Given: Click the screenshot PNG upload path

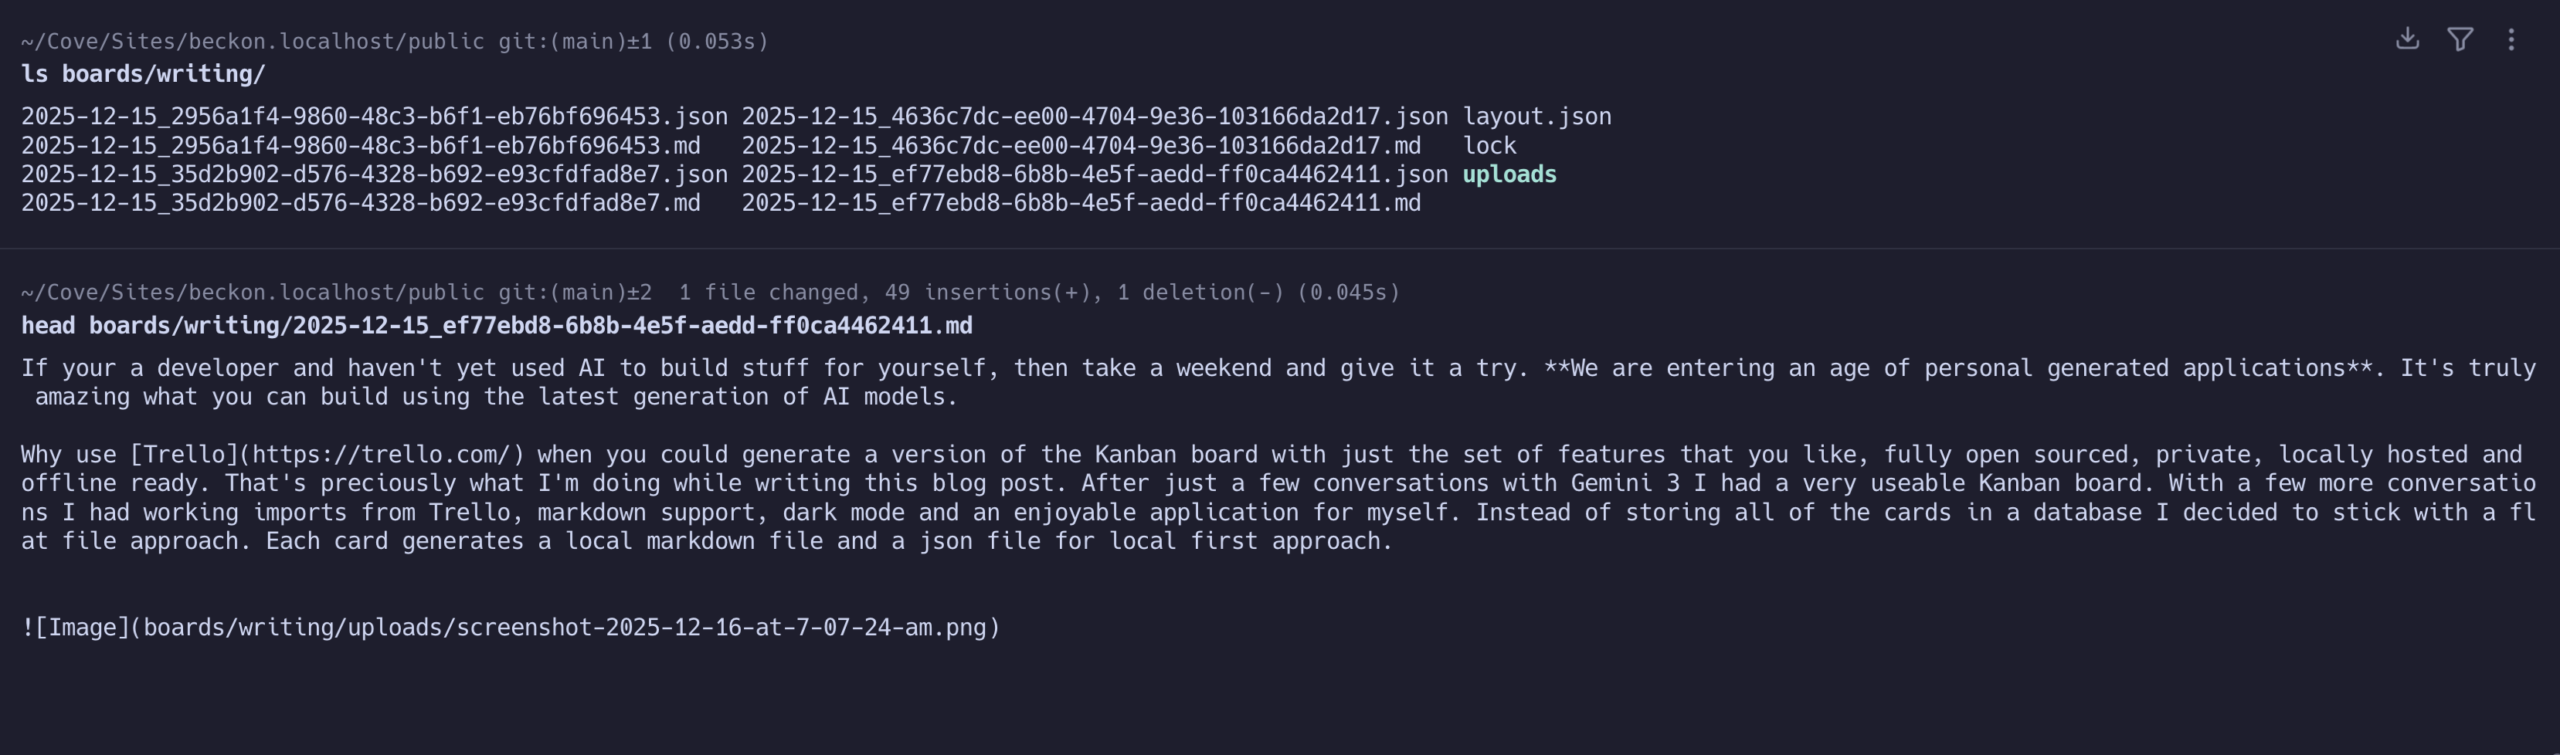Looking at the screenshot, I should pyautogui.click(x=565, y=628).
